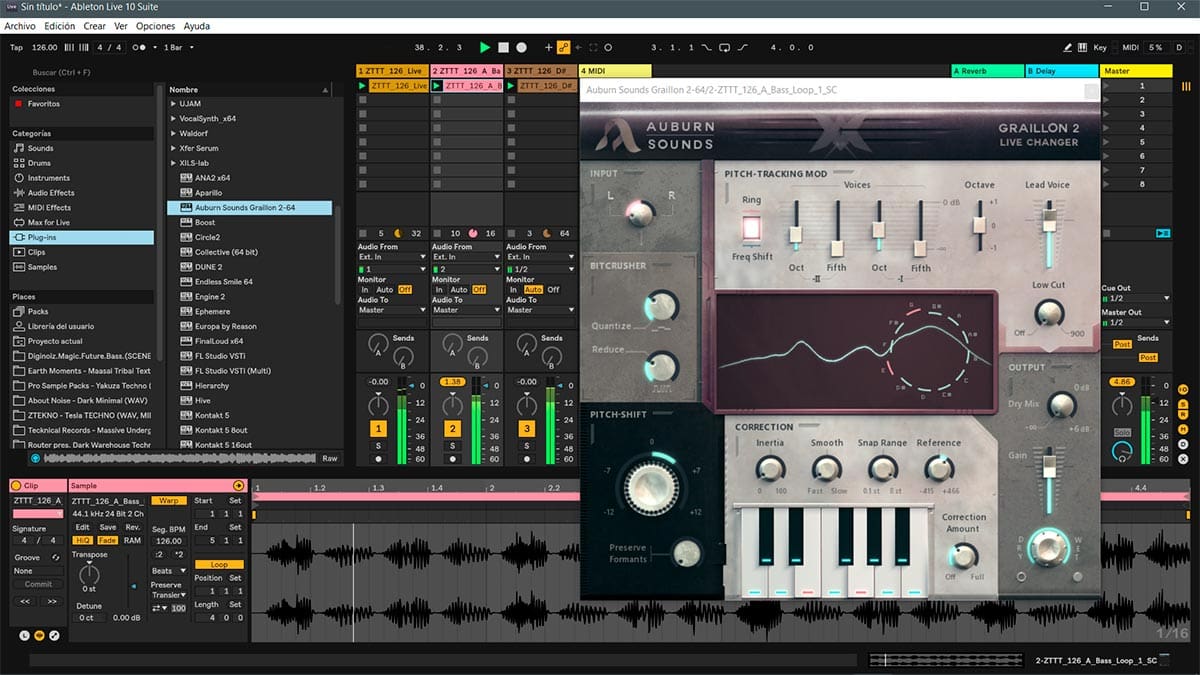This screenshot has width=1200, height=675.
Task: Click the Save button in Sample box
Action: click(x=107, y=527)
